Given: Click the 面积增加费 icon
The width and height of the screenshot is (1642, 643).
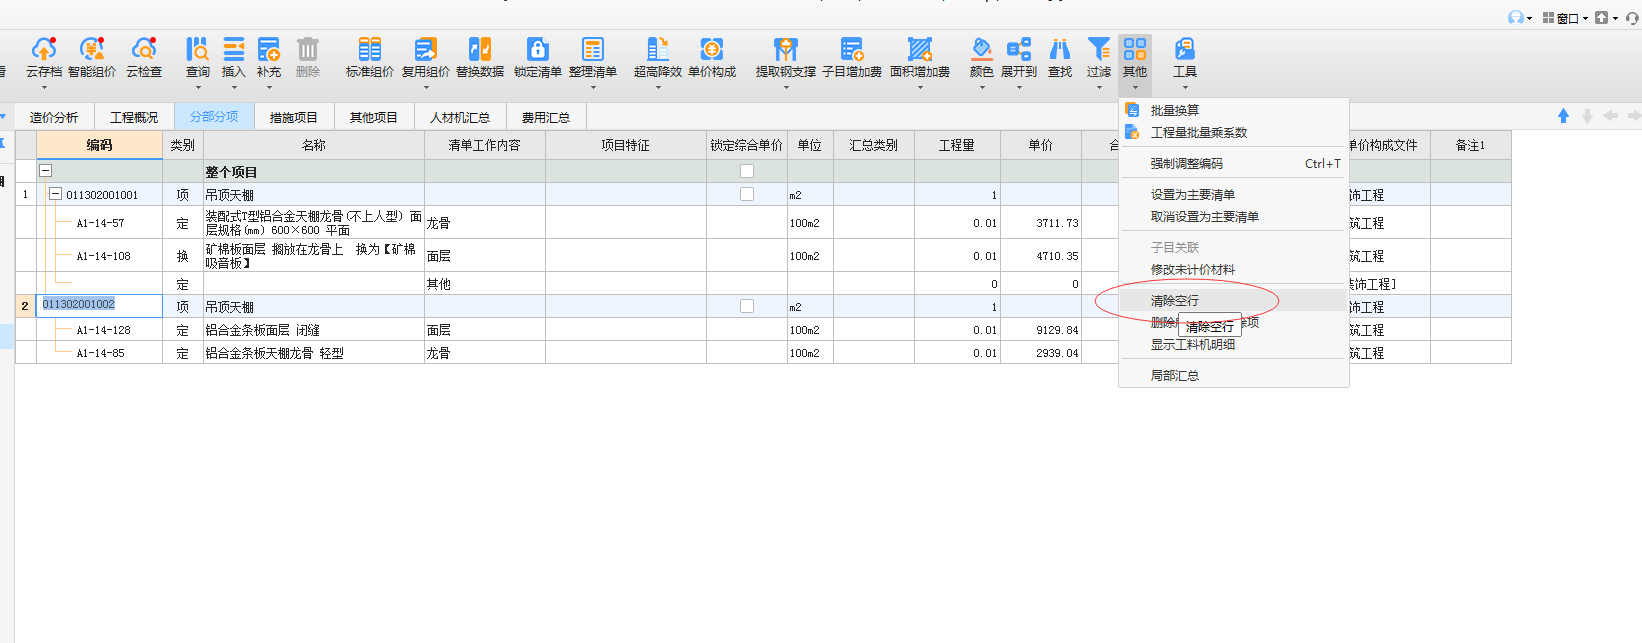Looking at the screenshot, I should 920,49.
